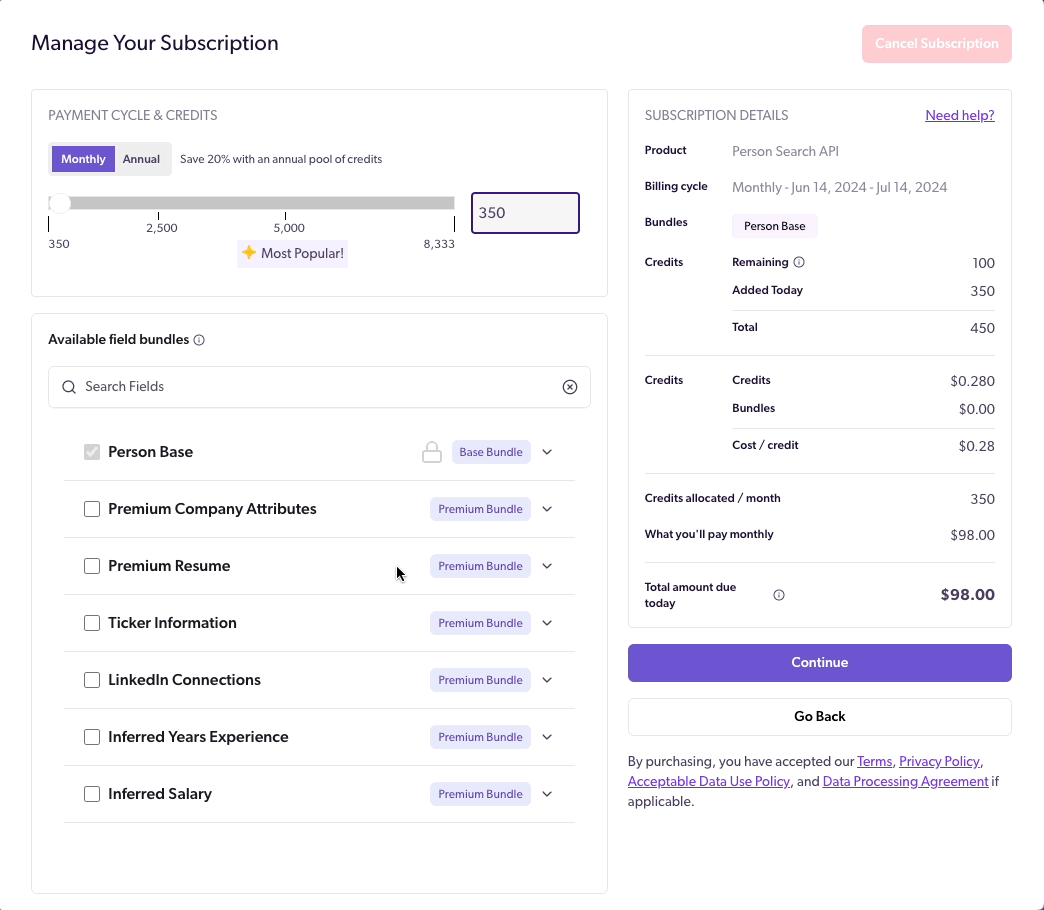Open the Data Processing Agreement link

[x=905, y=781]
